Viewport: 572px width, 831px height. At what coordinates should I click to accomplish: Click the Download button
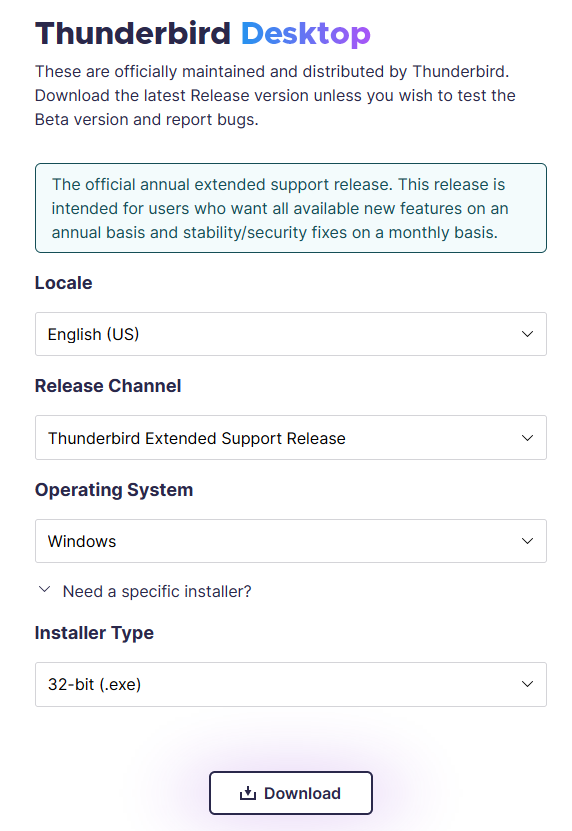click(291, 793)
